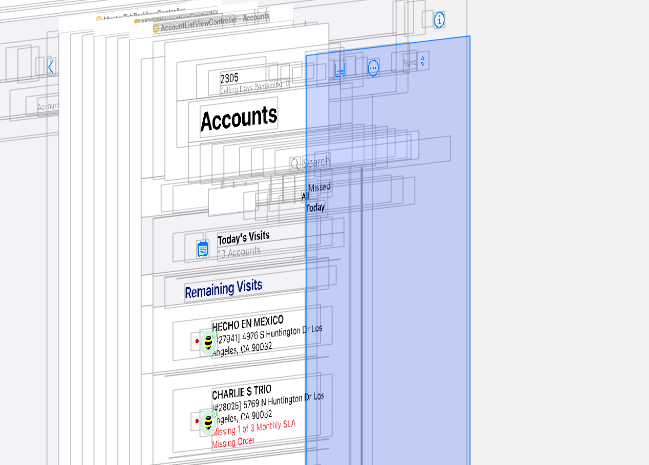The image size is (649, 465).
Task: Select the AccountListViewController - Accounts header label
Action: point(215,22)
